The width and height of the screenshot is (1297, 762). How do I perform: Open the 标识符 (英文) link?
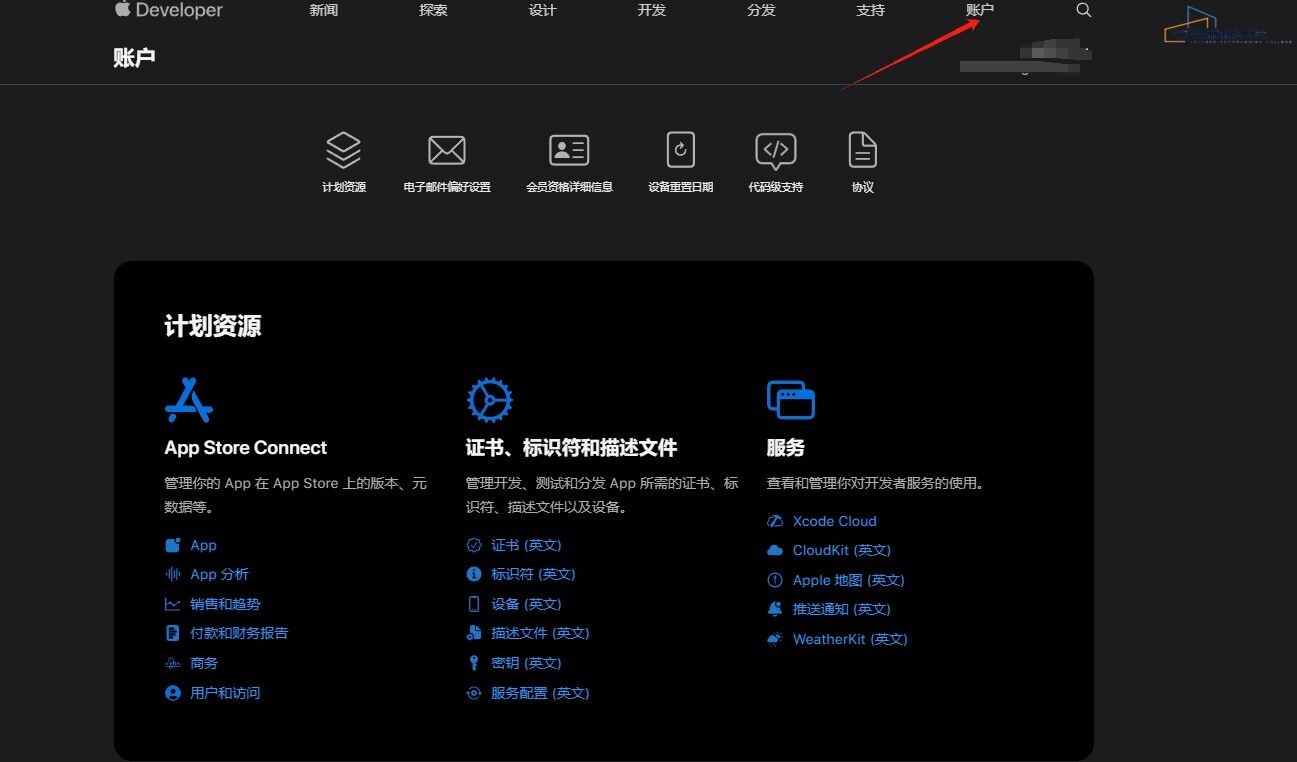(533, 574)
